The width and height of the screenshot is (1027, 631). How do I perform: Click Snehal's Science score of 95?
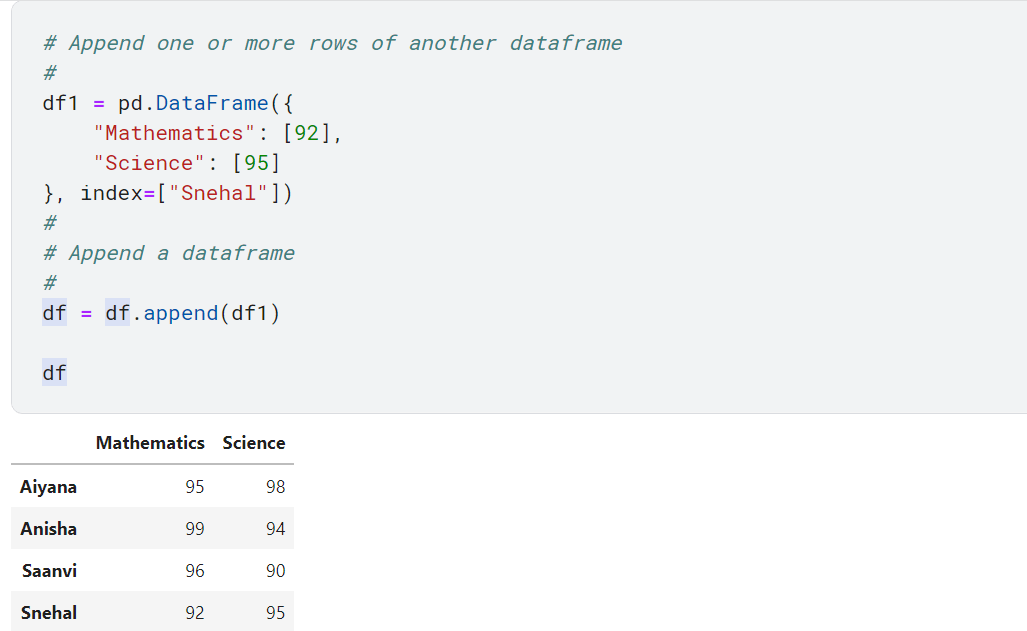(x=274, y=613)
